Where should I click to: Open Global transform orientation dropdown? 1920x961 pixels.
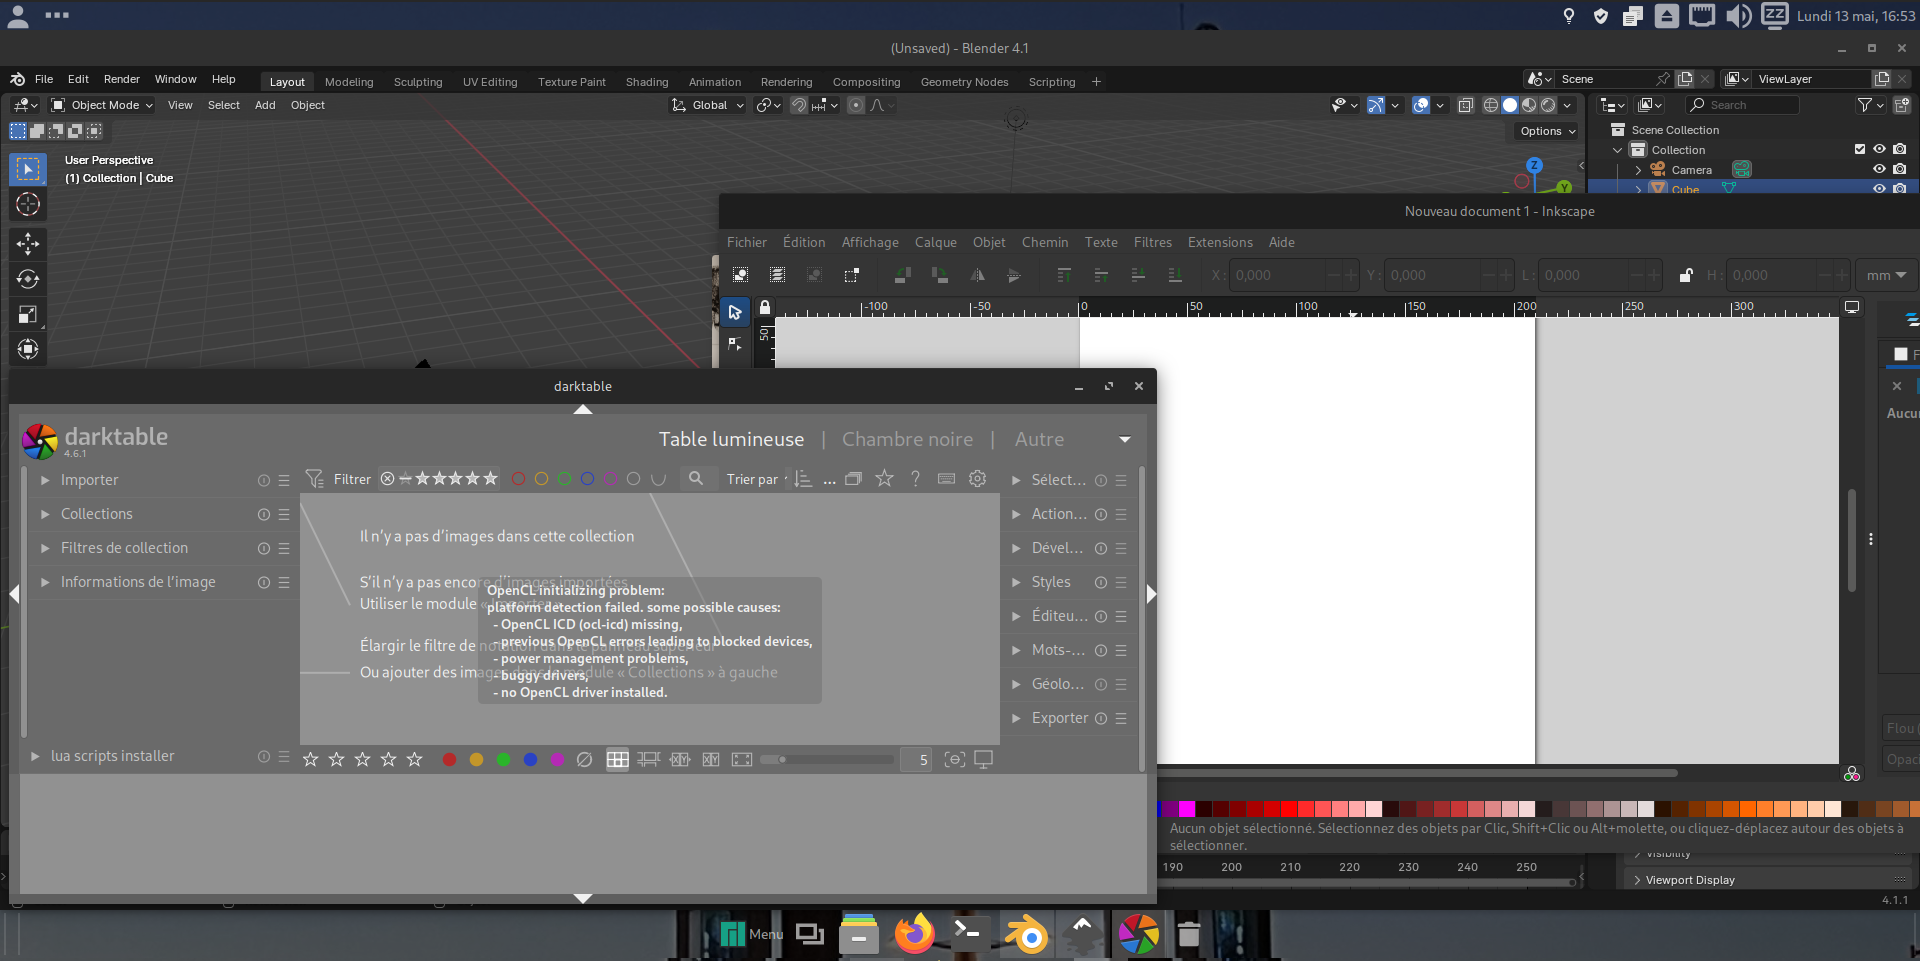click(x=708, y=105)
